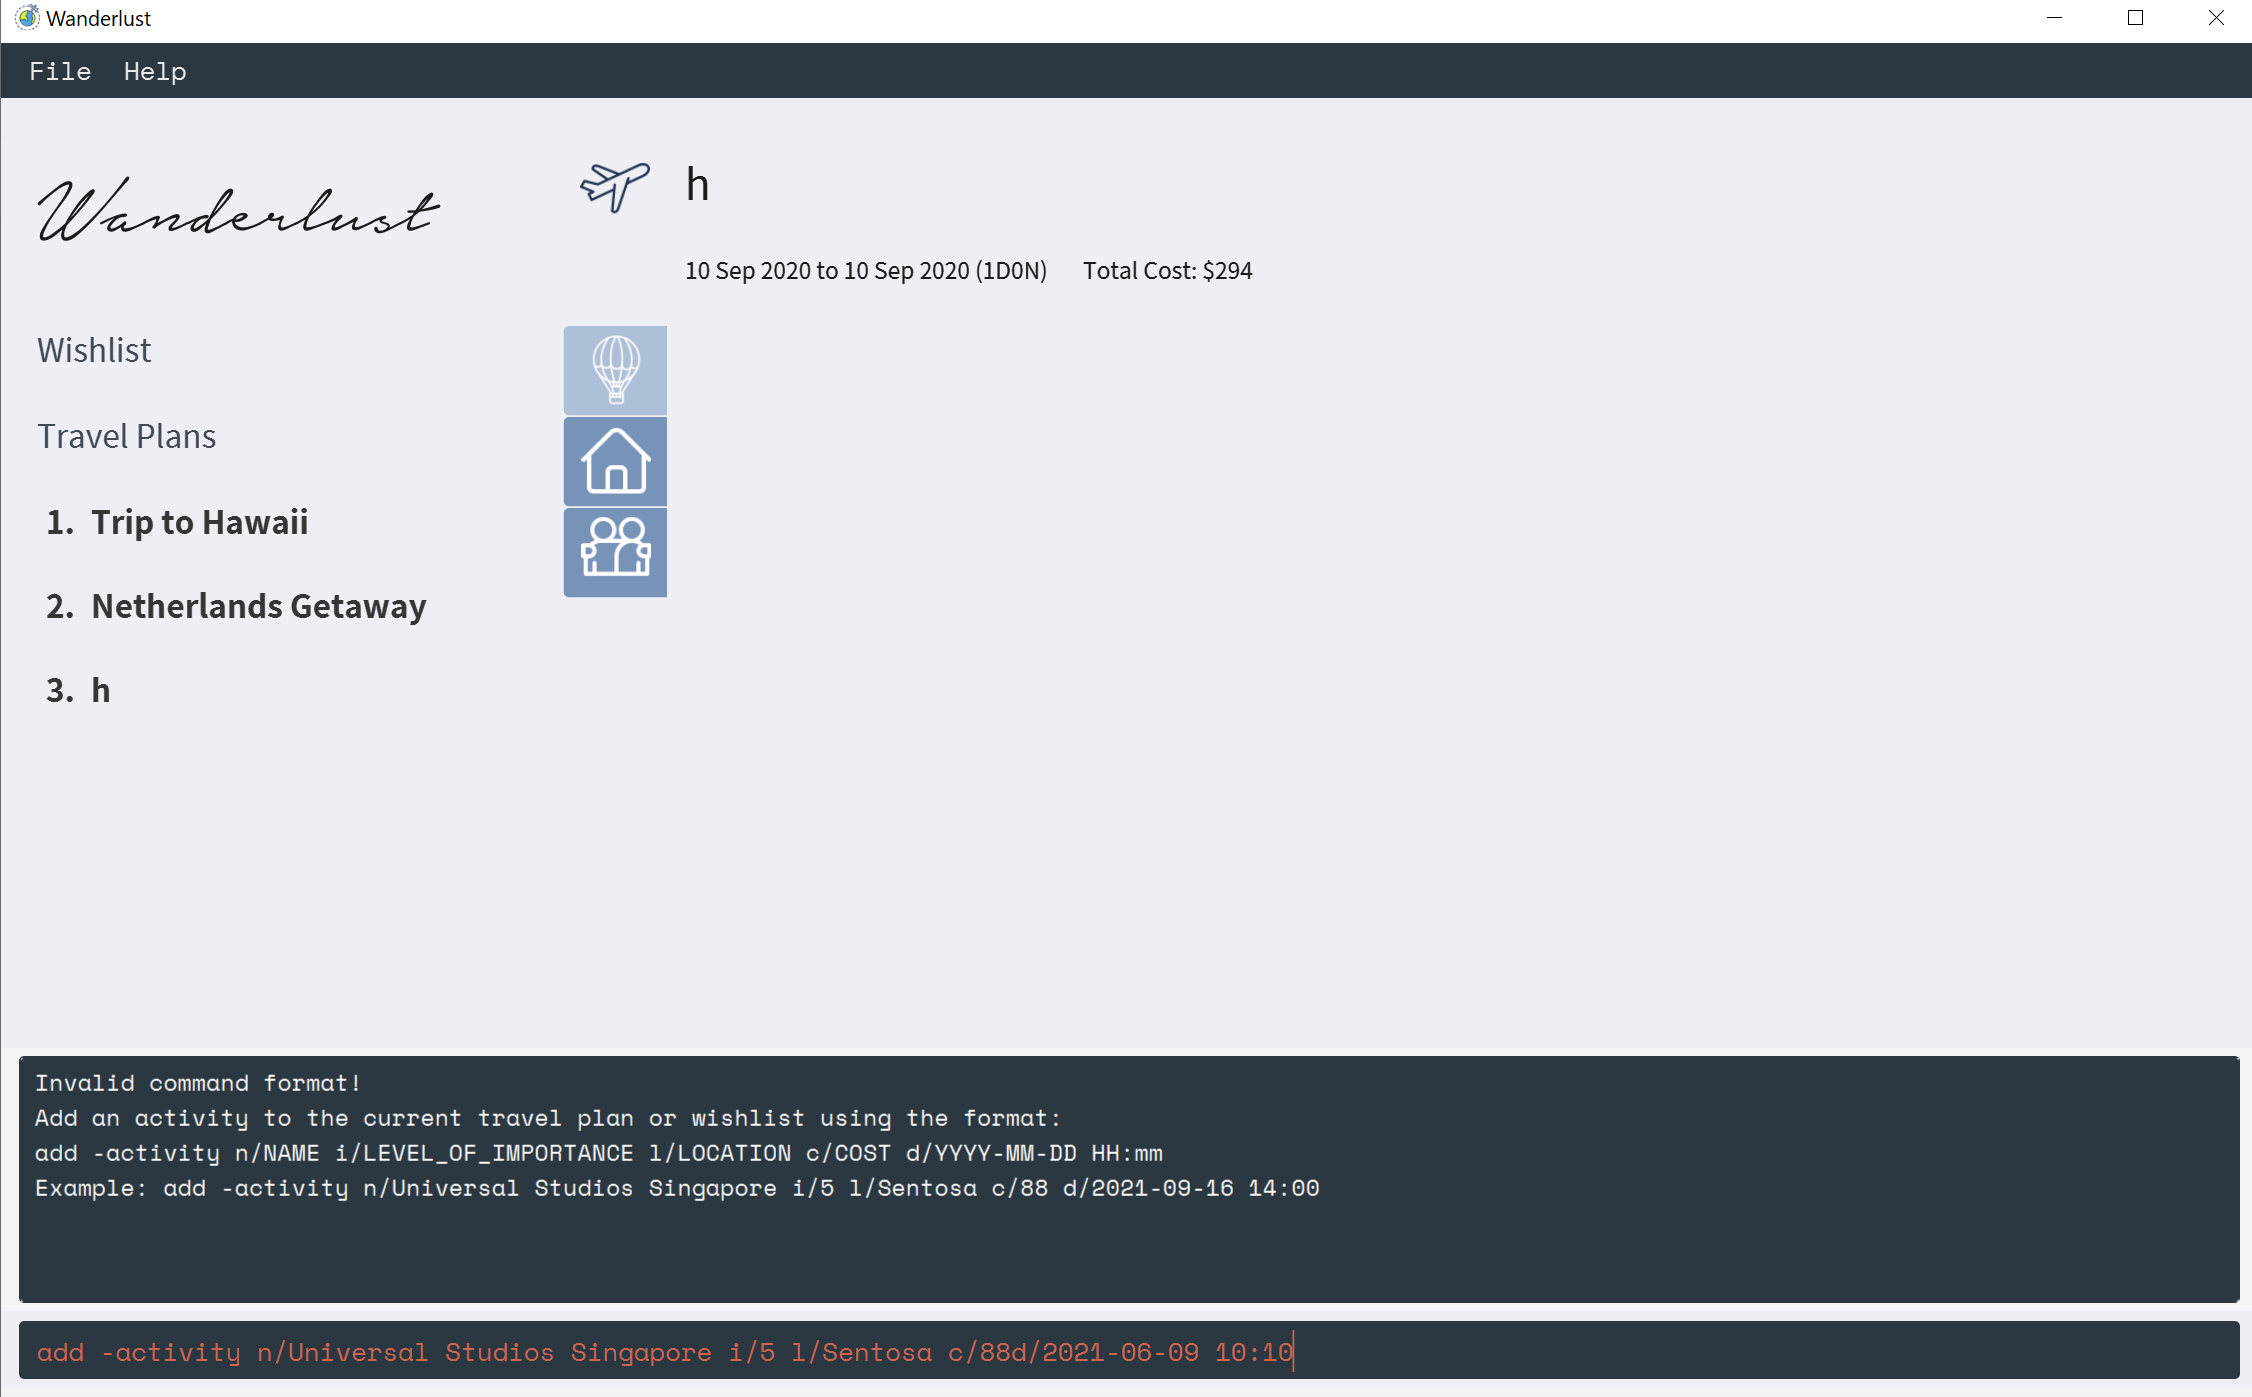
Task: Select travel plan named h
Action: (x=100, y=690)
